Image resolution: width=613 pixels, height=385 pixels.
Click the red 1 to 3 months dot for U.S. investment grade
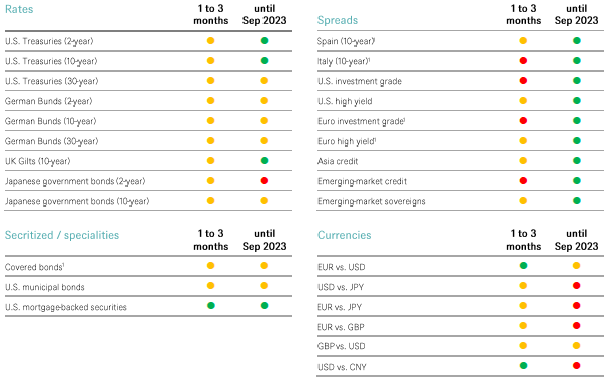coord(523,81)
